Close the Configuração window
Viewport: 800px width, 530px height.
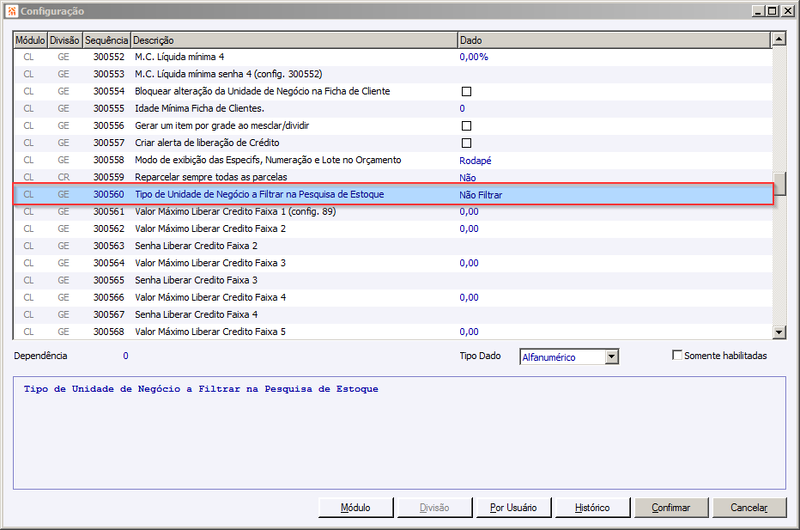tap(788, 11)
